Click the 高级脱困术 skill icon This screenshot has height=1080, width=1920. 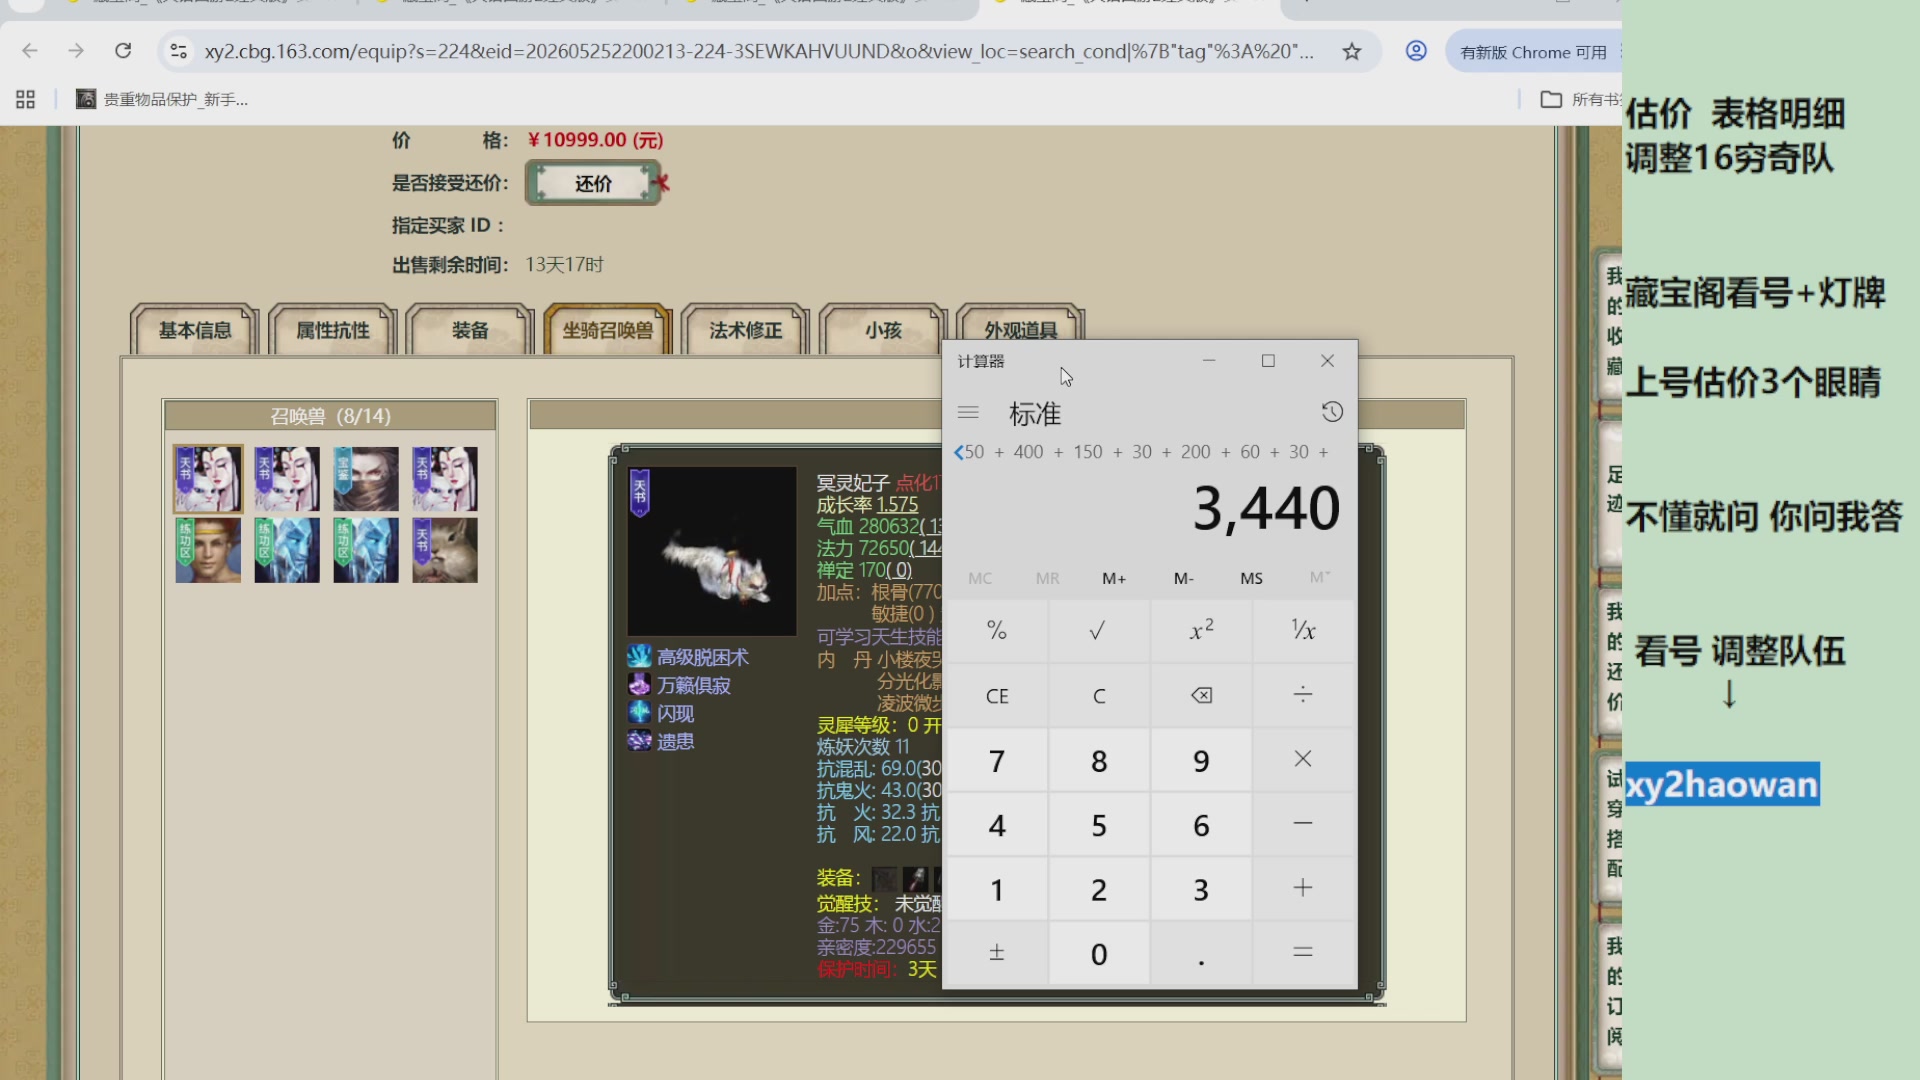pyautogui.click(x=639, y=657)
